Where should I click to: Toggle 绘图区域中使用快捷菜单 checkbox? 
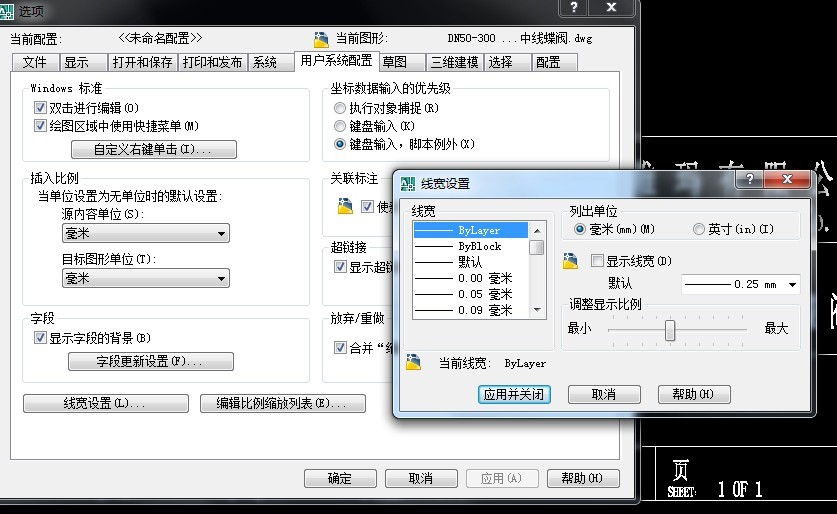[40, 126]
